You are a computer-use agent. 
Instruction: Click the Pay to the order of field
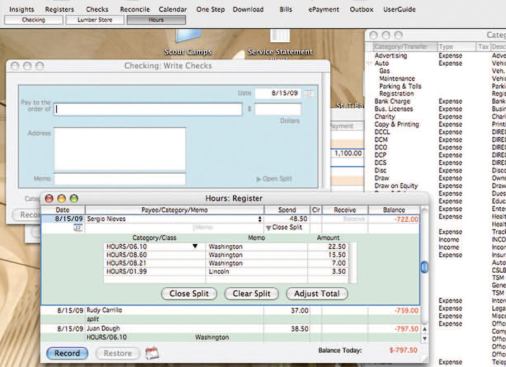(148, 109)
